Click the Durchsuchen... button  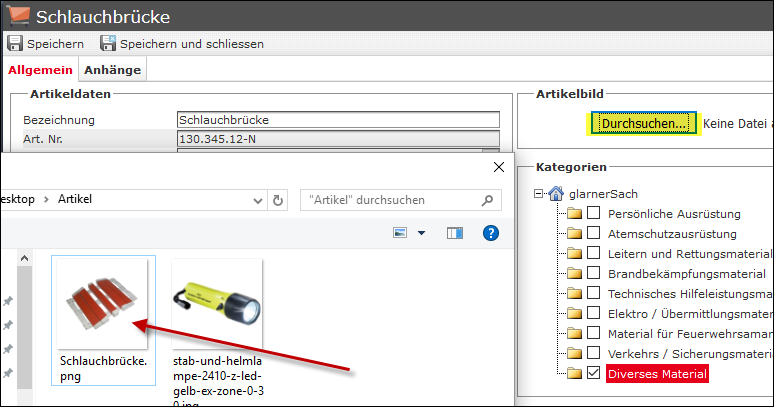click(x=644, y=123)
